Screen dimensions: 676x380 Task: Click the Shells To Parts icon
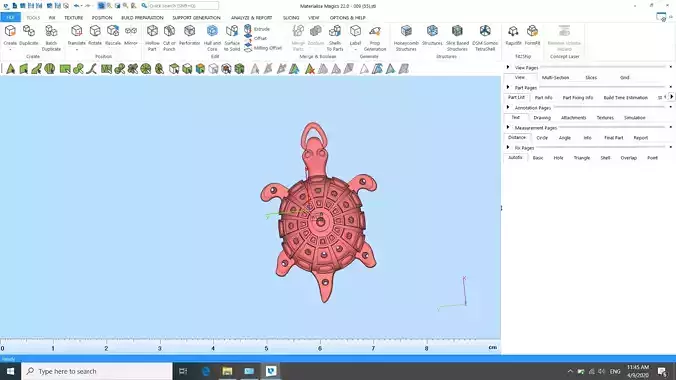335,31
